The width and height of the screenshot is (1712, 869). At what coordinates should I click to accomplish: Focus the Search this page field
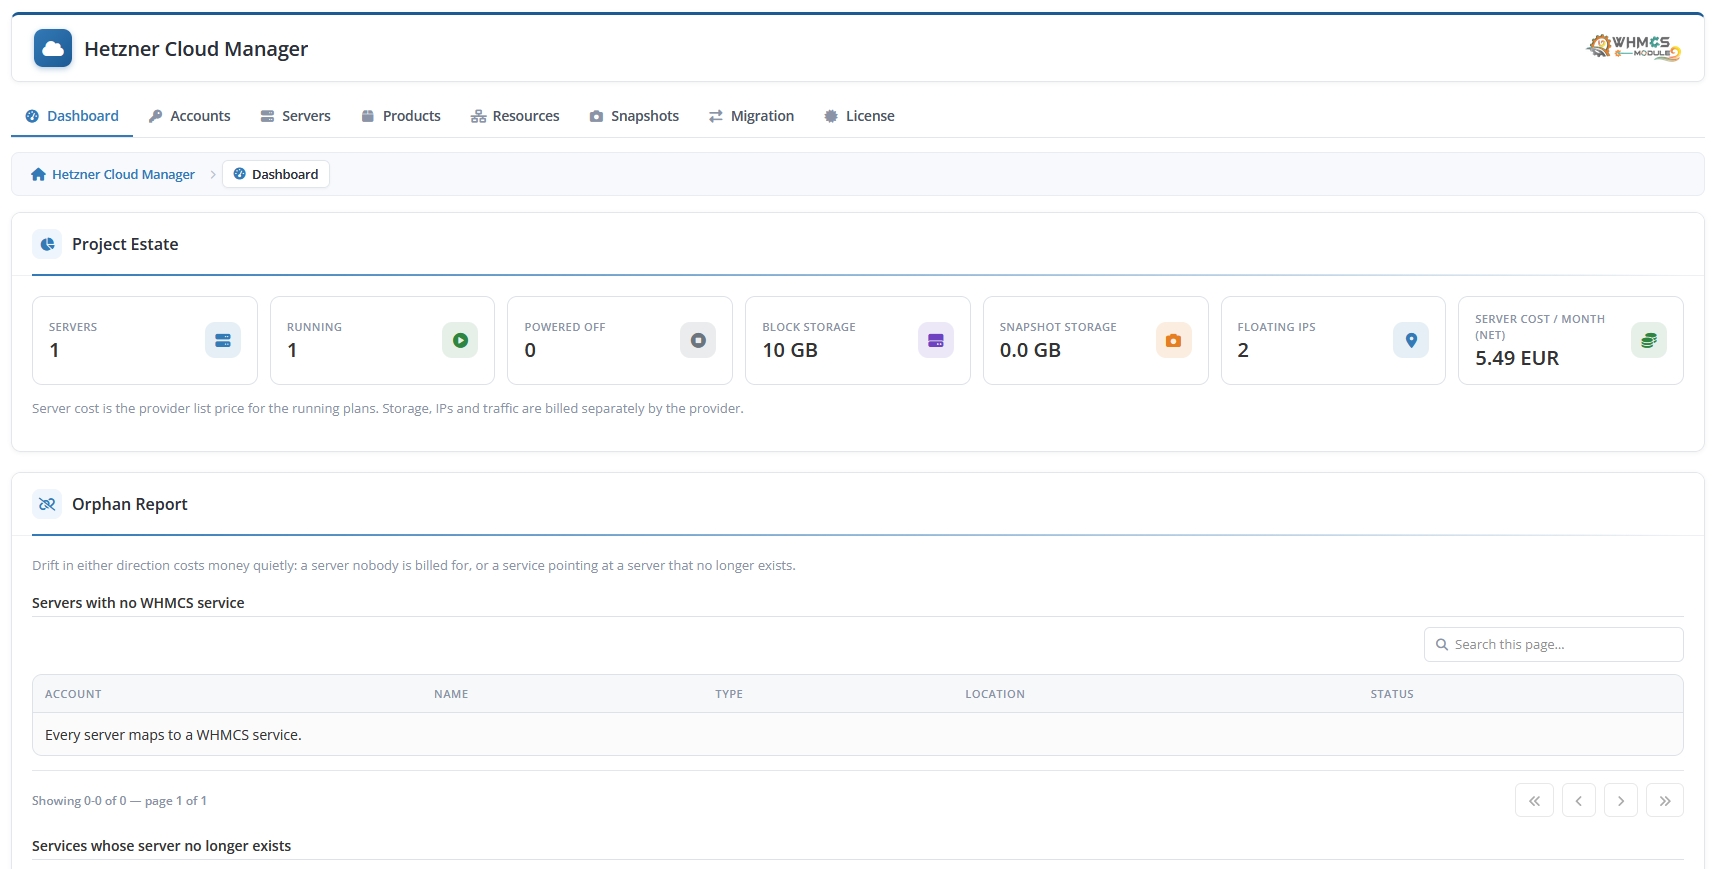1553,644
